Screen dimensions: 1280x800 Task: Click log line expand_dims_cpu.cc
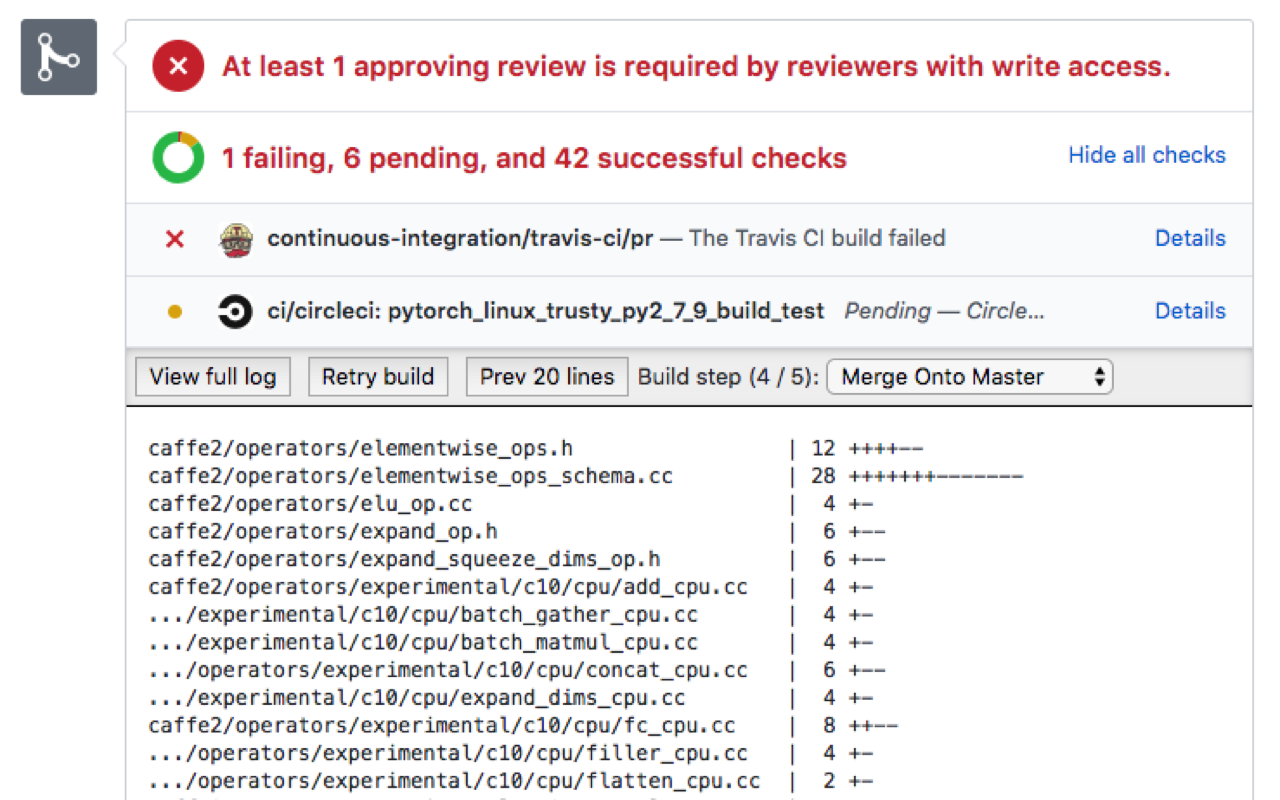tap(417, 698)
